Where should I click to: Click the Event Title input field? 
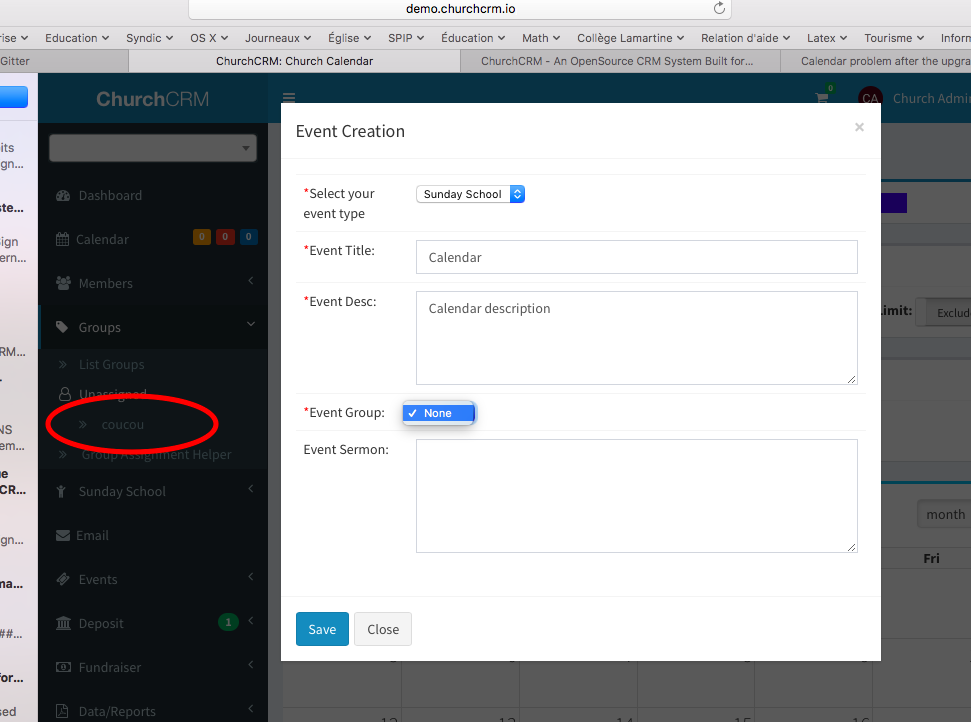pyautogui.click(x=637, y=257)
